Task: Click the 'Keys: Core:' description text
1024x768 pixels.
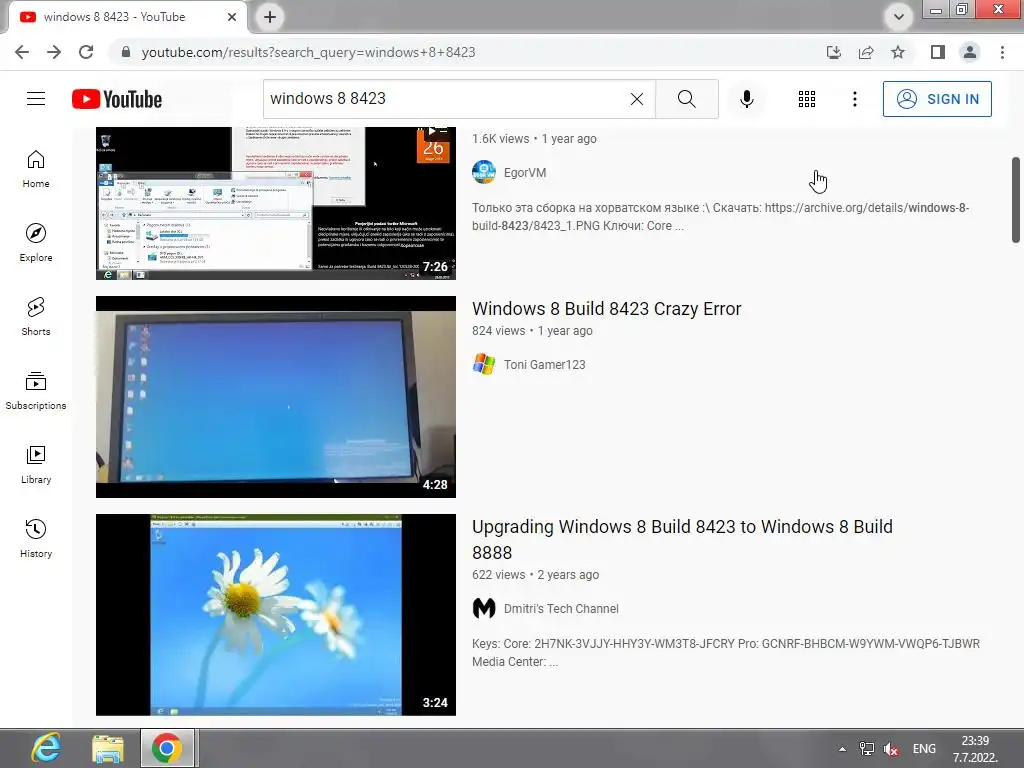Action: tap(726, 652)
